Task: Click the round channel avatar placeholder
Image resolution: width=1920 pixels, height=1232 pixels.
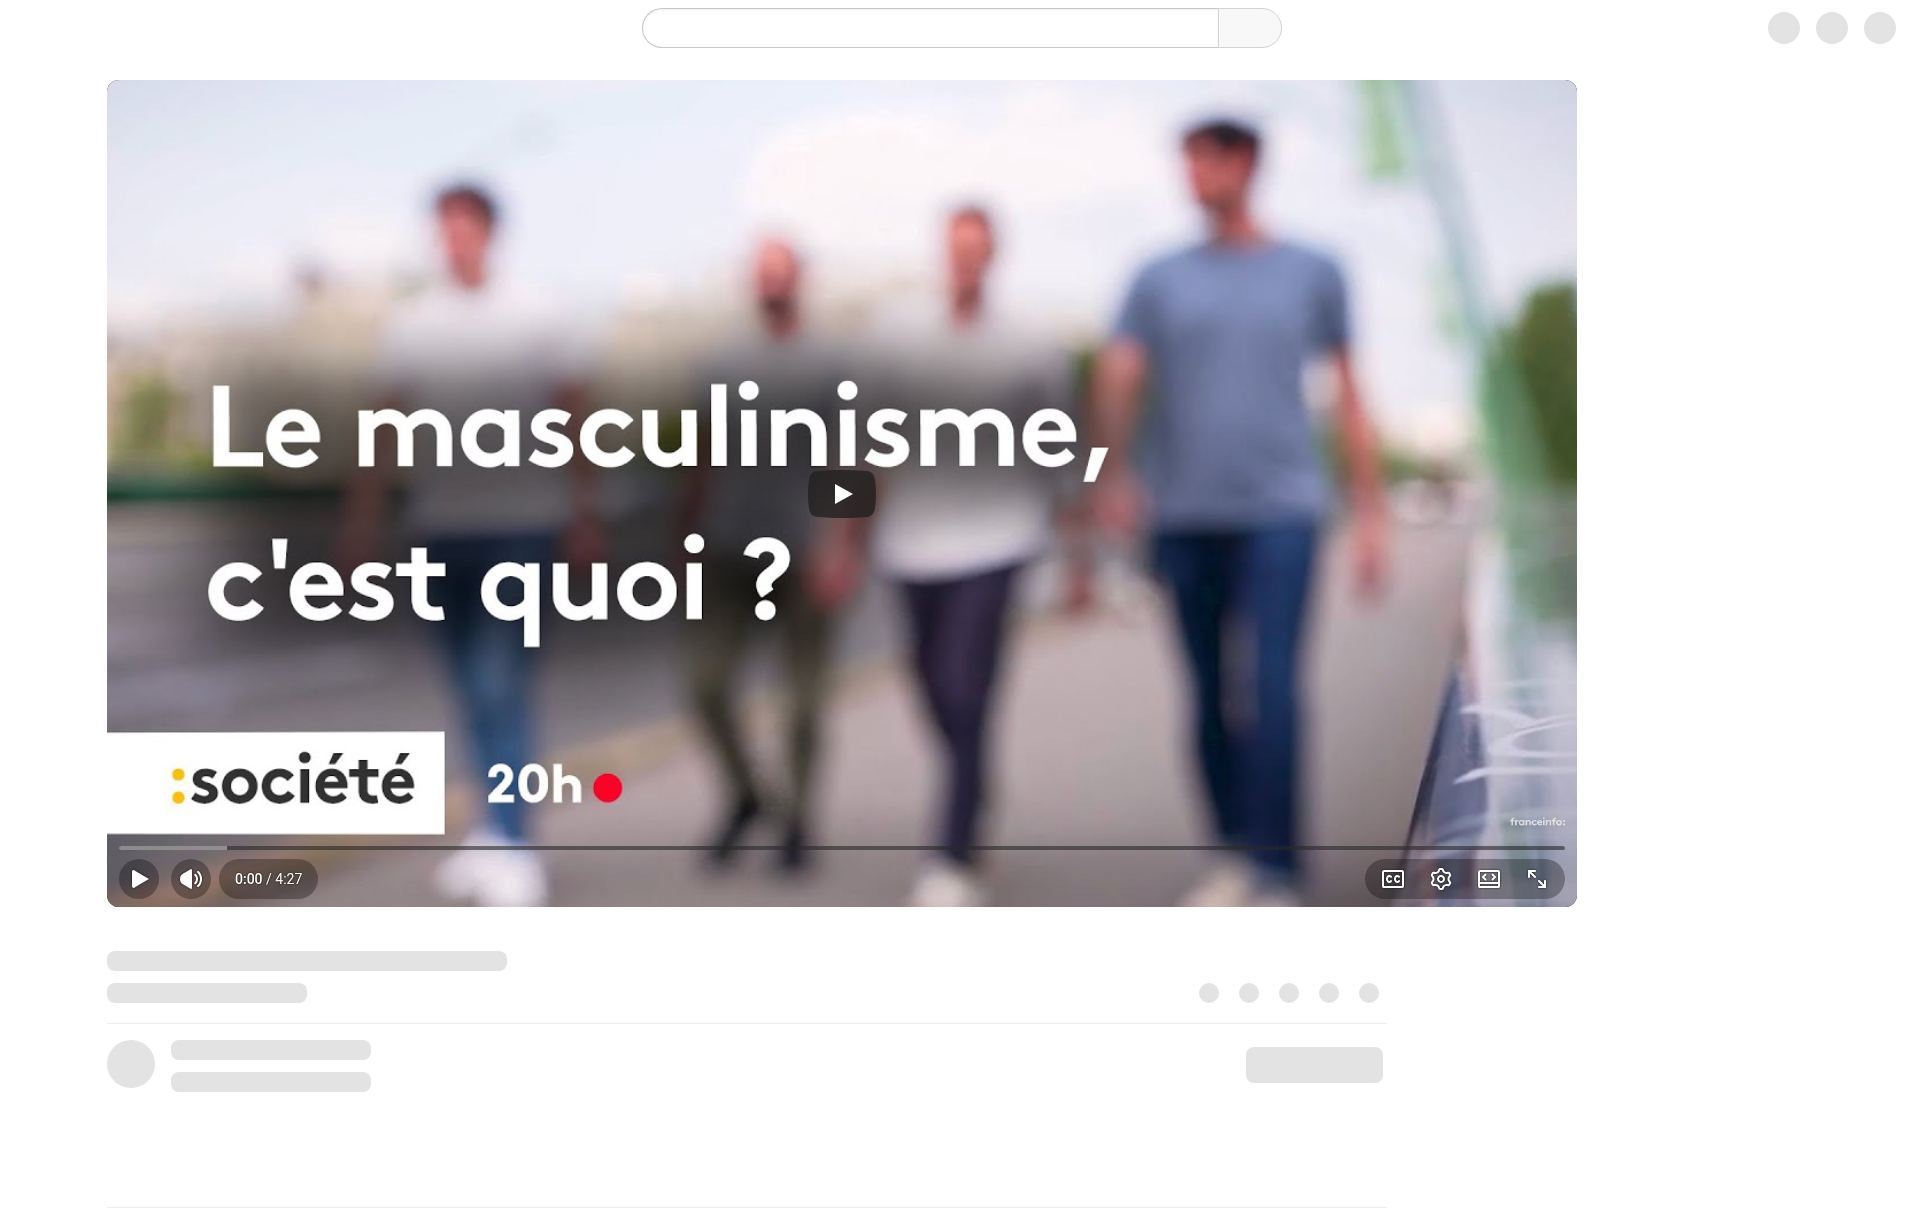Action: [131, 1064]
